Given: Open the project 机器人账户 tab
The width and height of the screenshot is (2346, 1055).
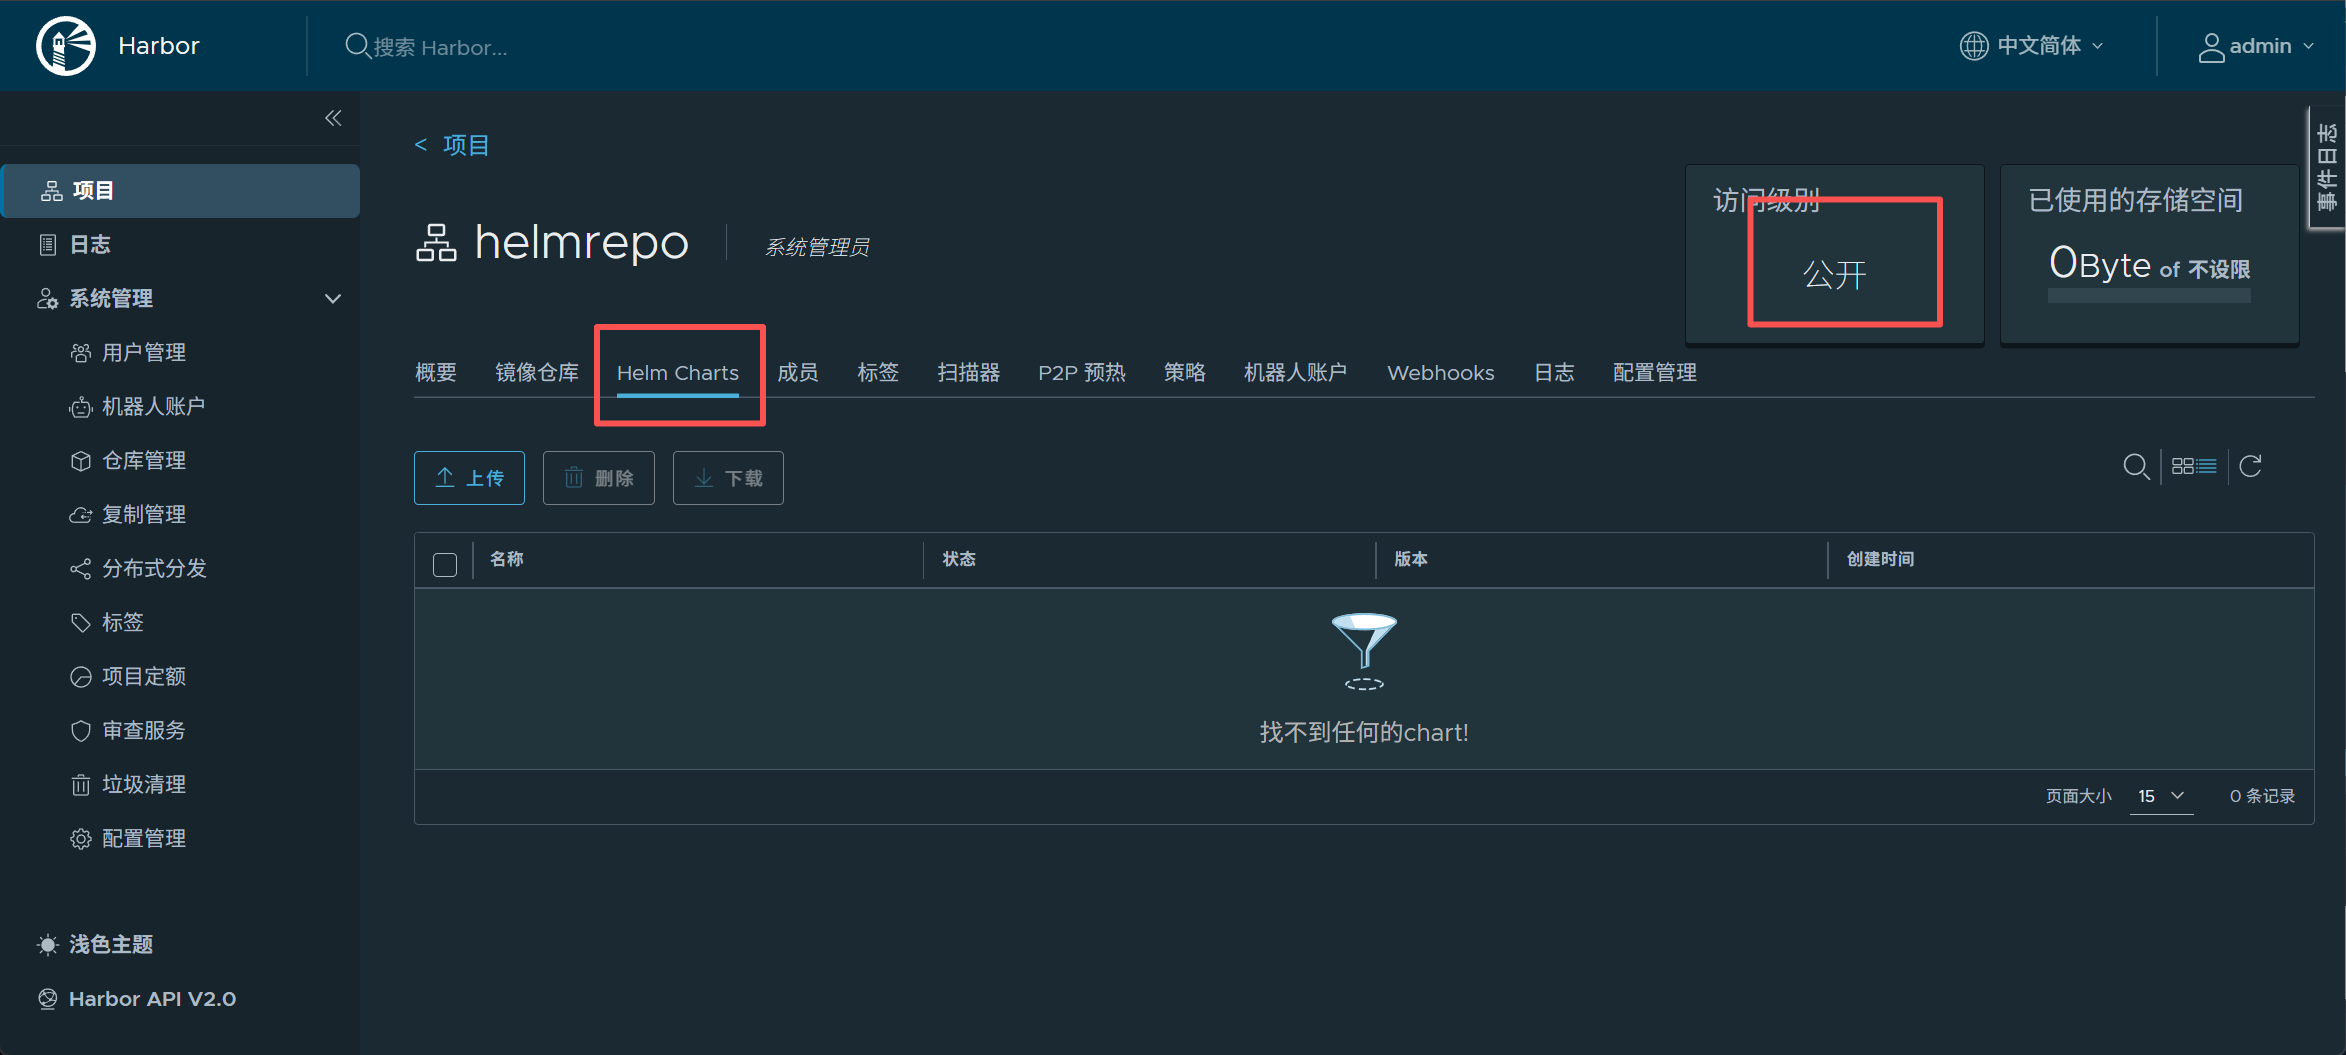Looking at the screenshot, I should tap(1295, 373).
